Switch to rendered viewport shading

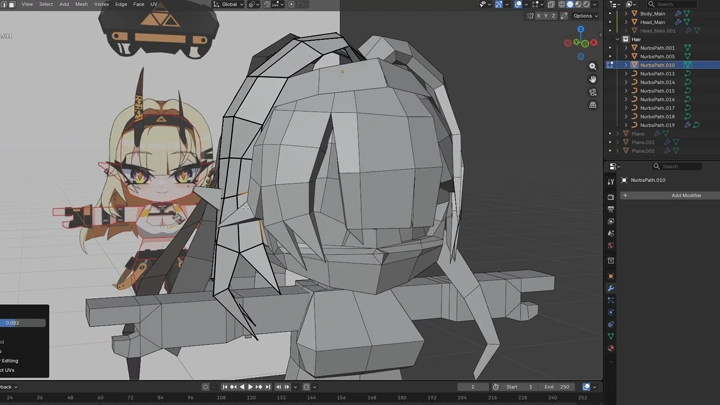pos(586,4)
